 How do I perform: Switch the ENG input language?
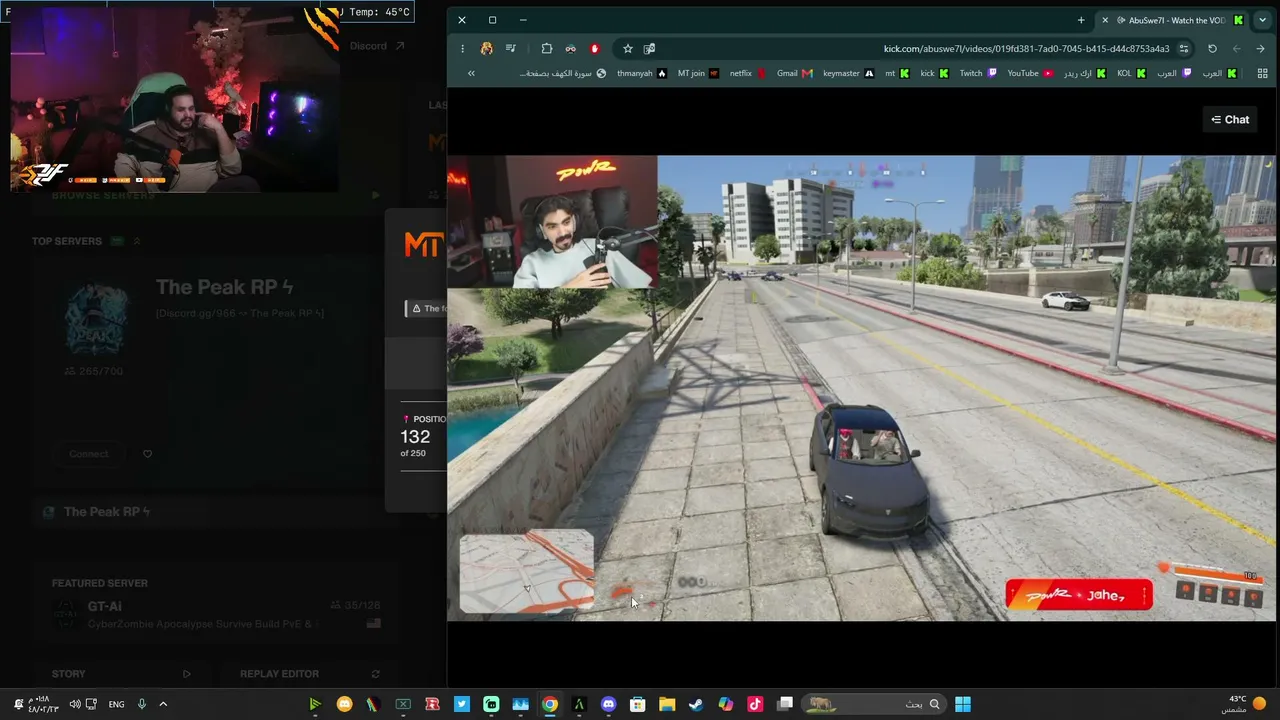pyautogui.click(x=116, y=704)
